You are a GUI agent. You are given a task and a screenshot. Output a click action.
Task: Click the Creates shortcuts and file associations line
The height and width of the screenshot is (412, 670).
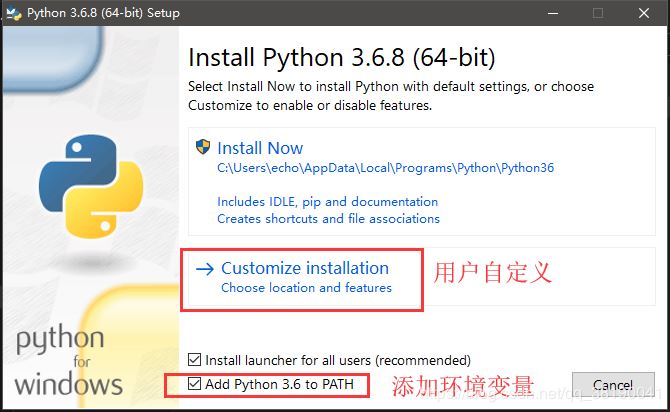point(328,218)
